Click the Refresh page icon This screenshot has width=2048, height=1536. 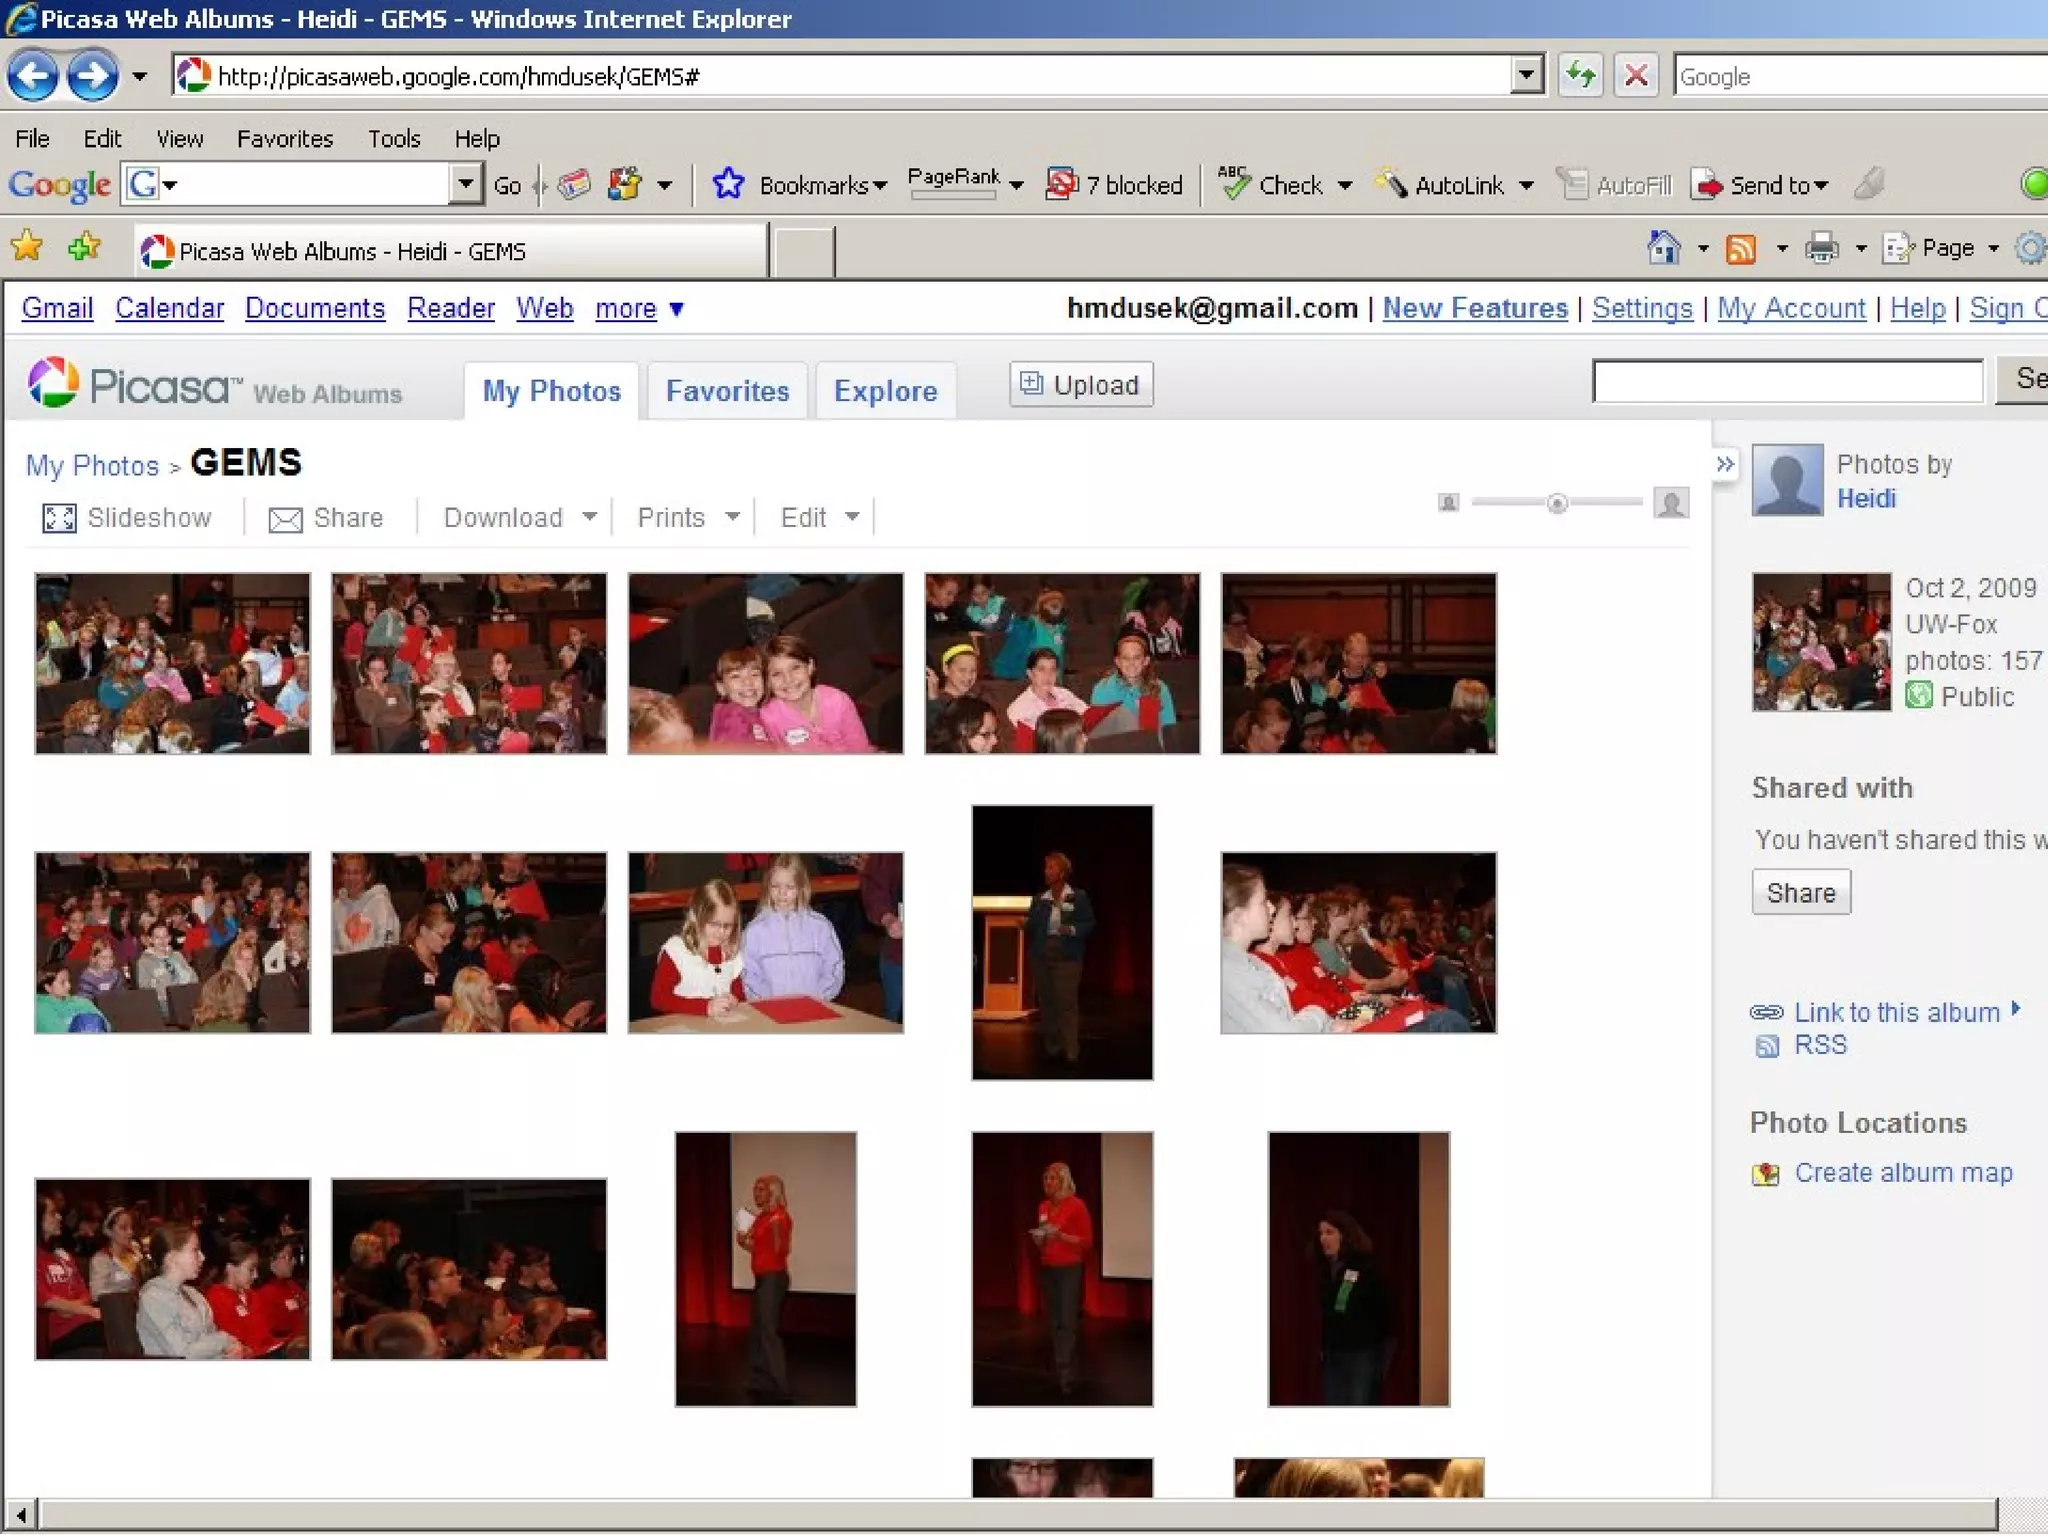[1580, 76]
